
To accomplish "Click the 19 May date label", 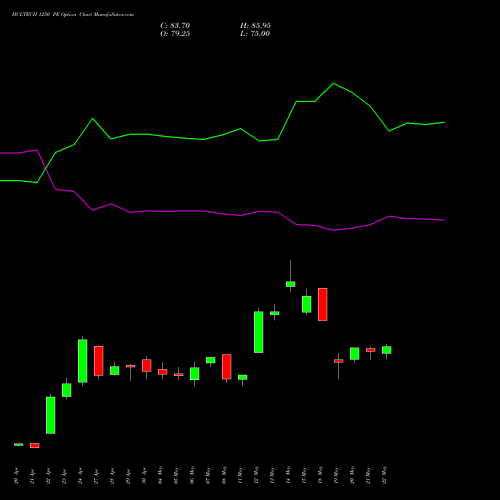I will 337,475.
